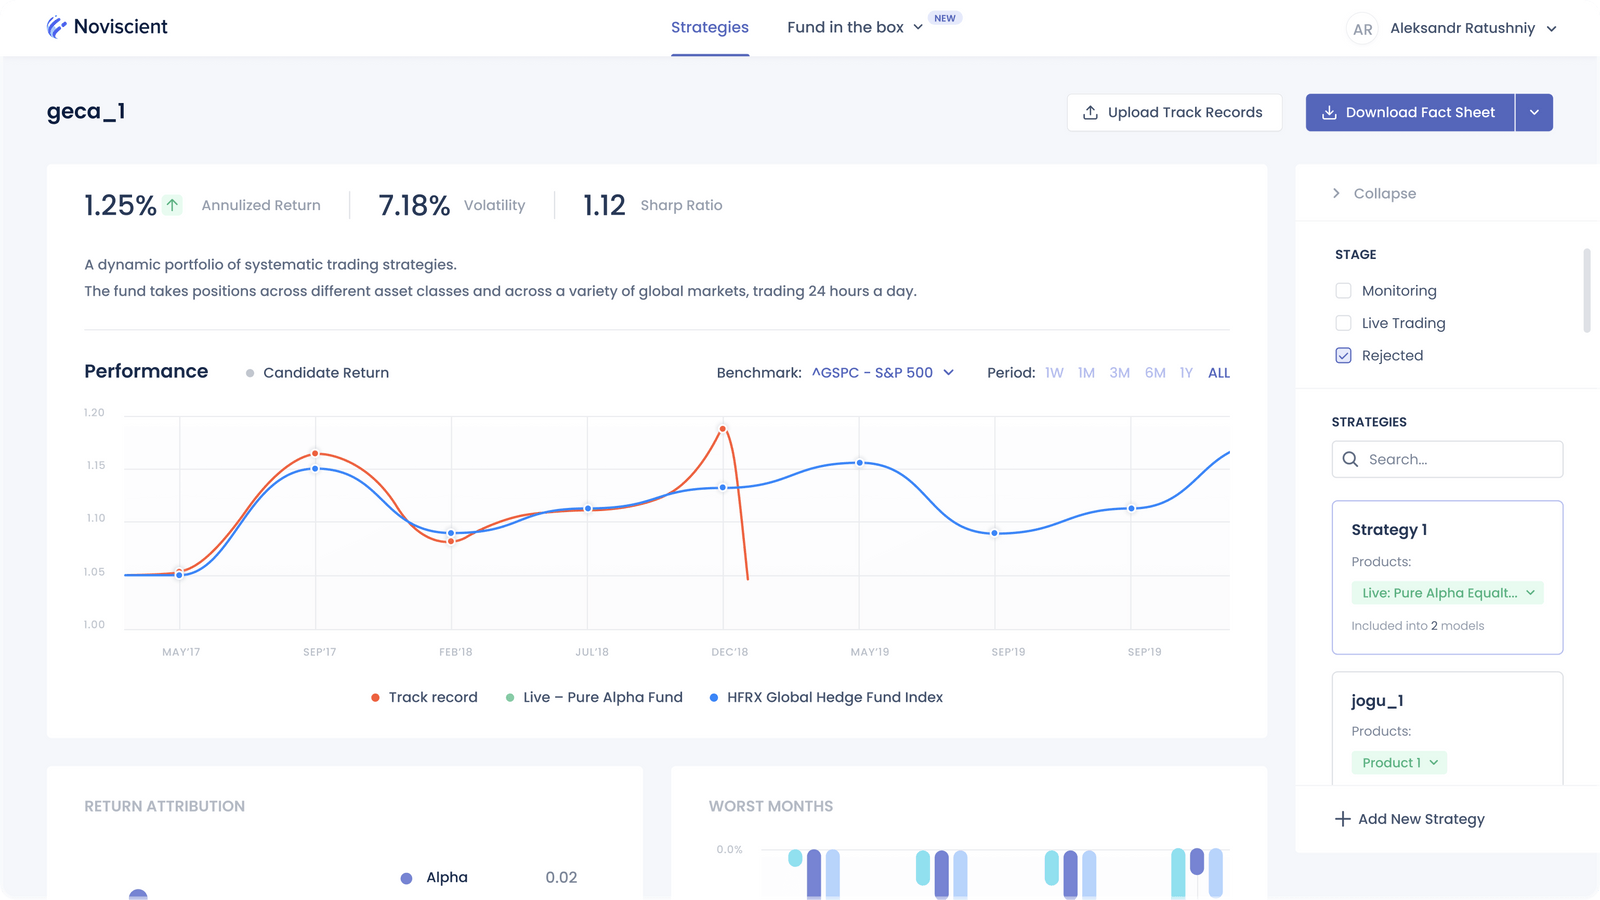This screenshot has width=1600, height=900.
Task: Click the plus icon for Add New Strategy
Action: coord(1342,819)
